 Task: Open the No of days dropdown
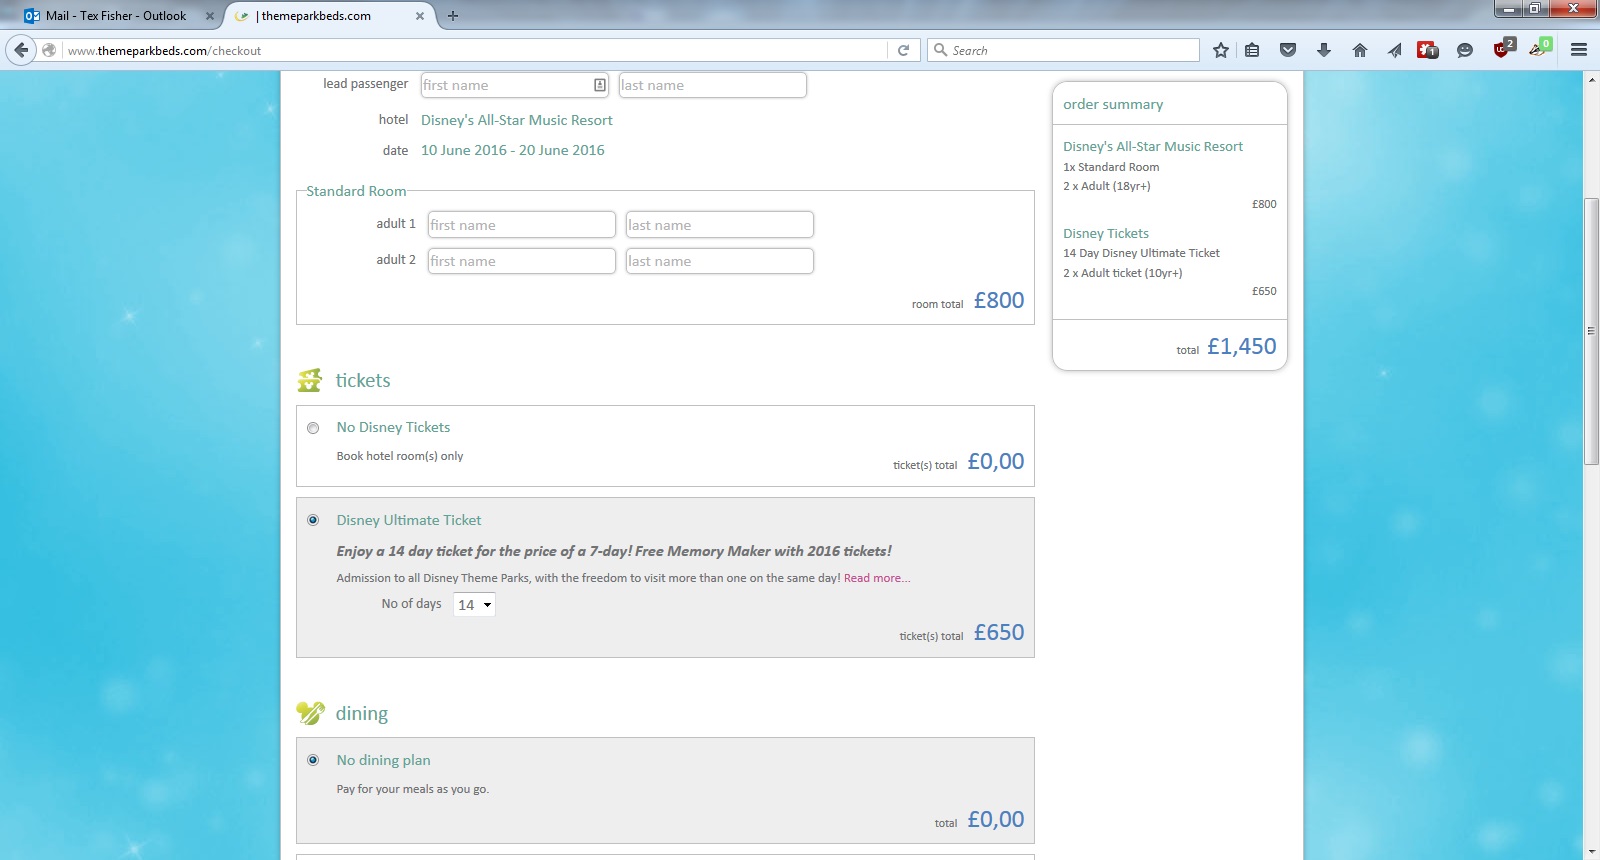click(474, 604)
